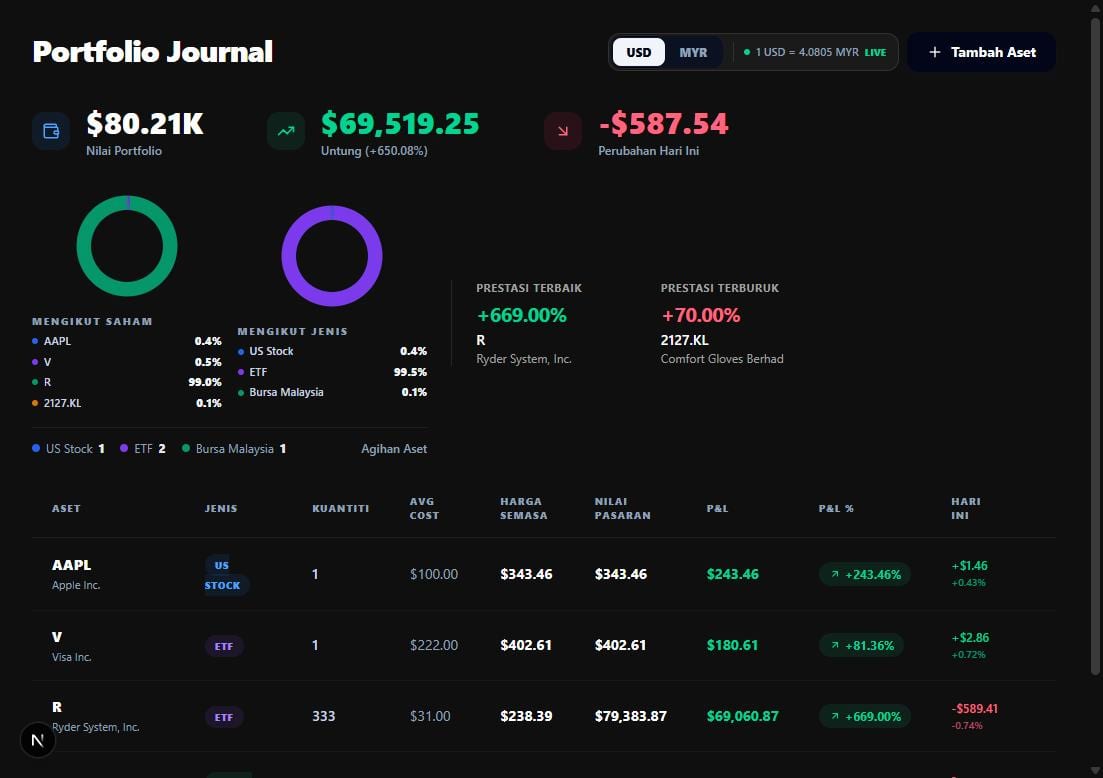Click the trending-up icon beside Untung
Image resolution: width=1103 pixels, height=778 pixels.
286,131
